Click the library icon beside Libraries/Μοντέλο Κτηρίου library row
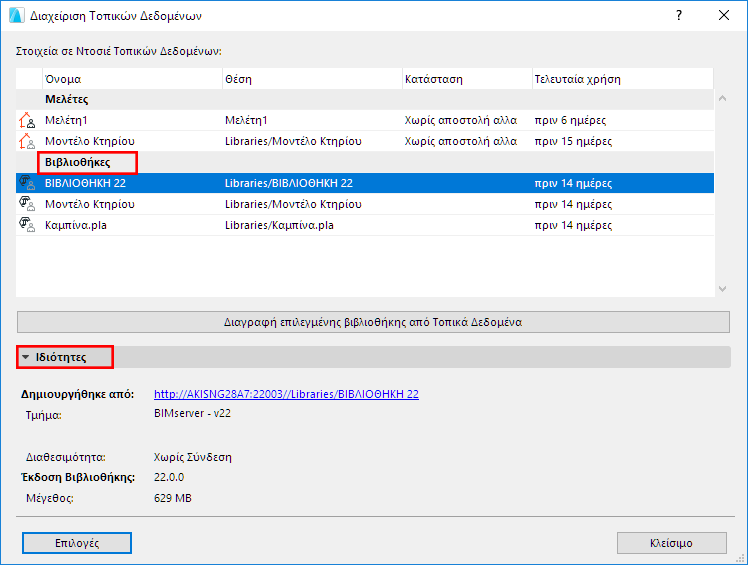This screenshot has width=748, height=565. (27, 204)
